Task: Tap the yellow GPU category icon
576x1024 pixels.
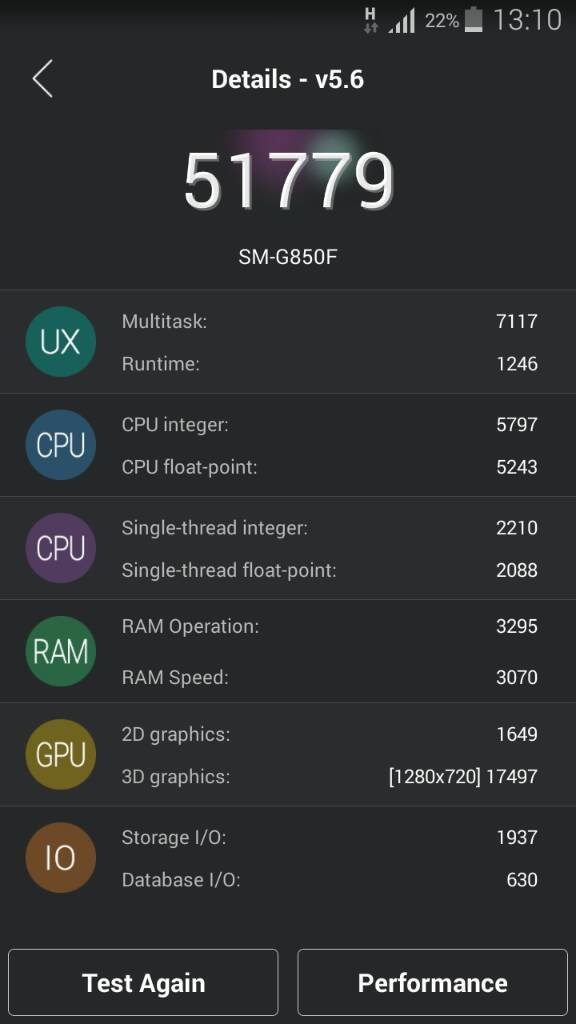Action: pyautogui.click(x=61, y=754)
